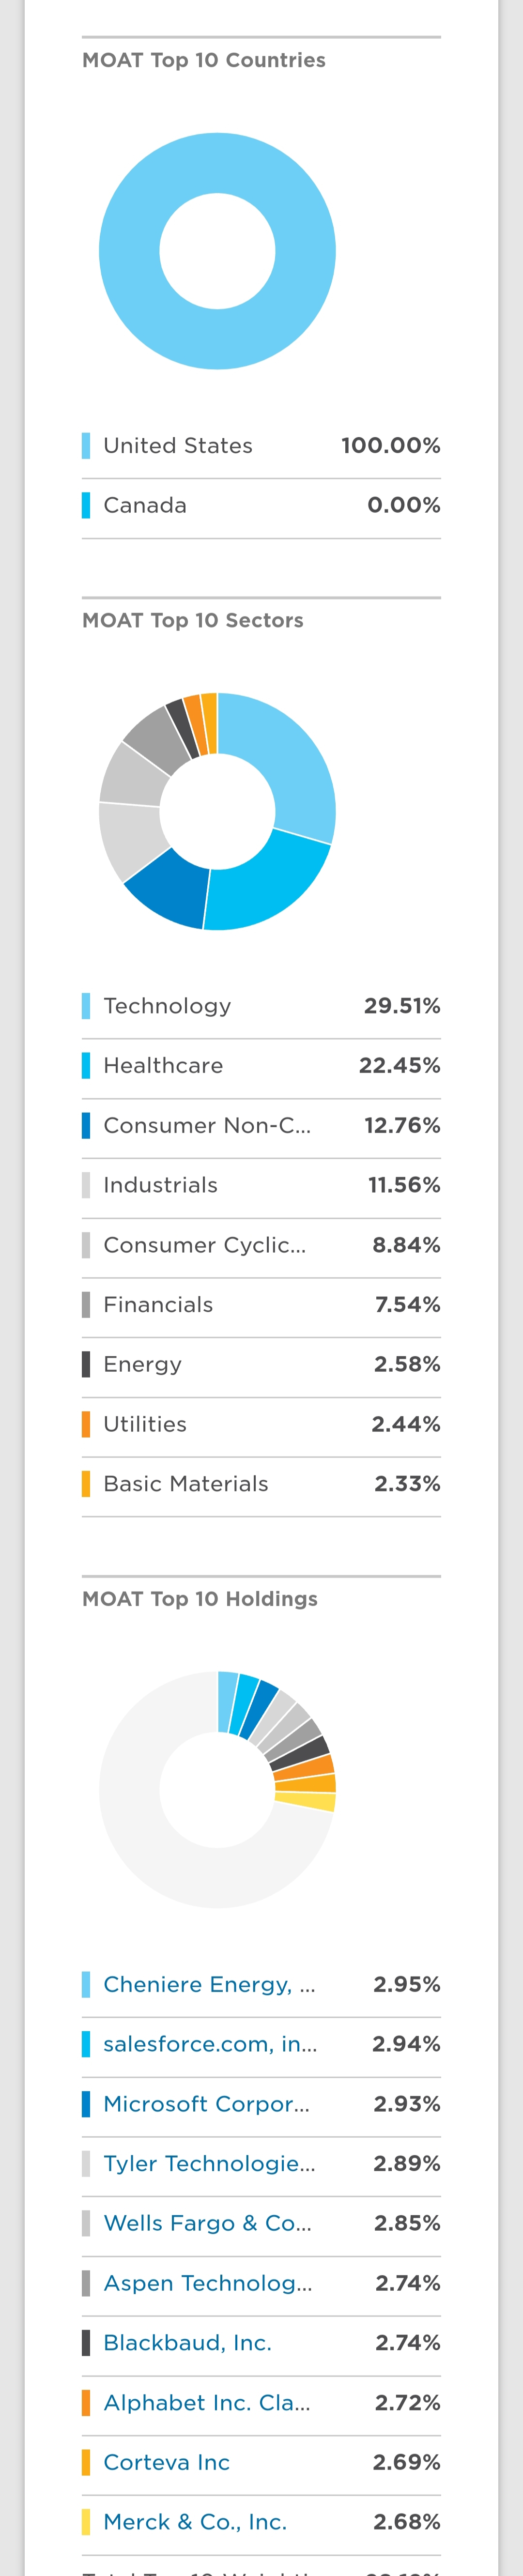This screenshot has width=523, height=2576.
Task: Click the yellow Merck slice in Holdings chart
Action: (x=305, y=1802)
